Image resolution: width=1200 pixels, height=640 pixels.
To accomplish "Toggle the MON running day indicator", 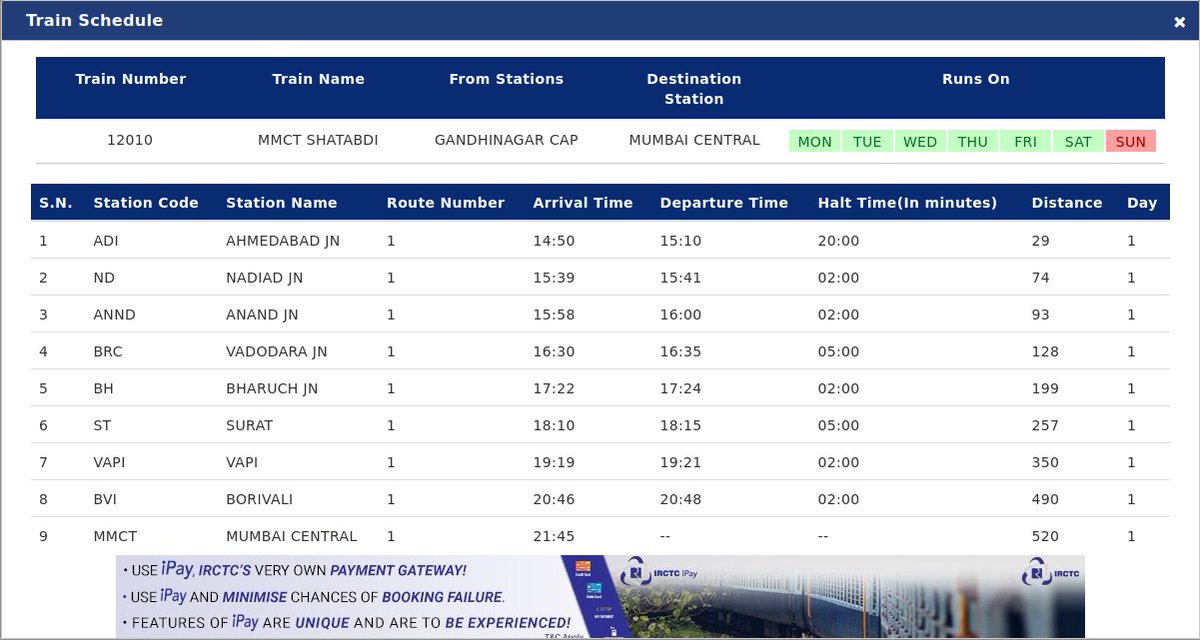I will 815,141.
